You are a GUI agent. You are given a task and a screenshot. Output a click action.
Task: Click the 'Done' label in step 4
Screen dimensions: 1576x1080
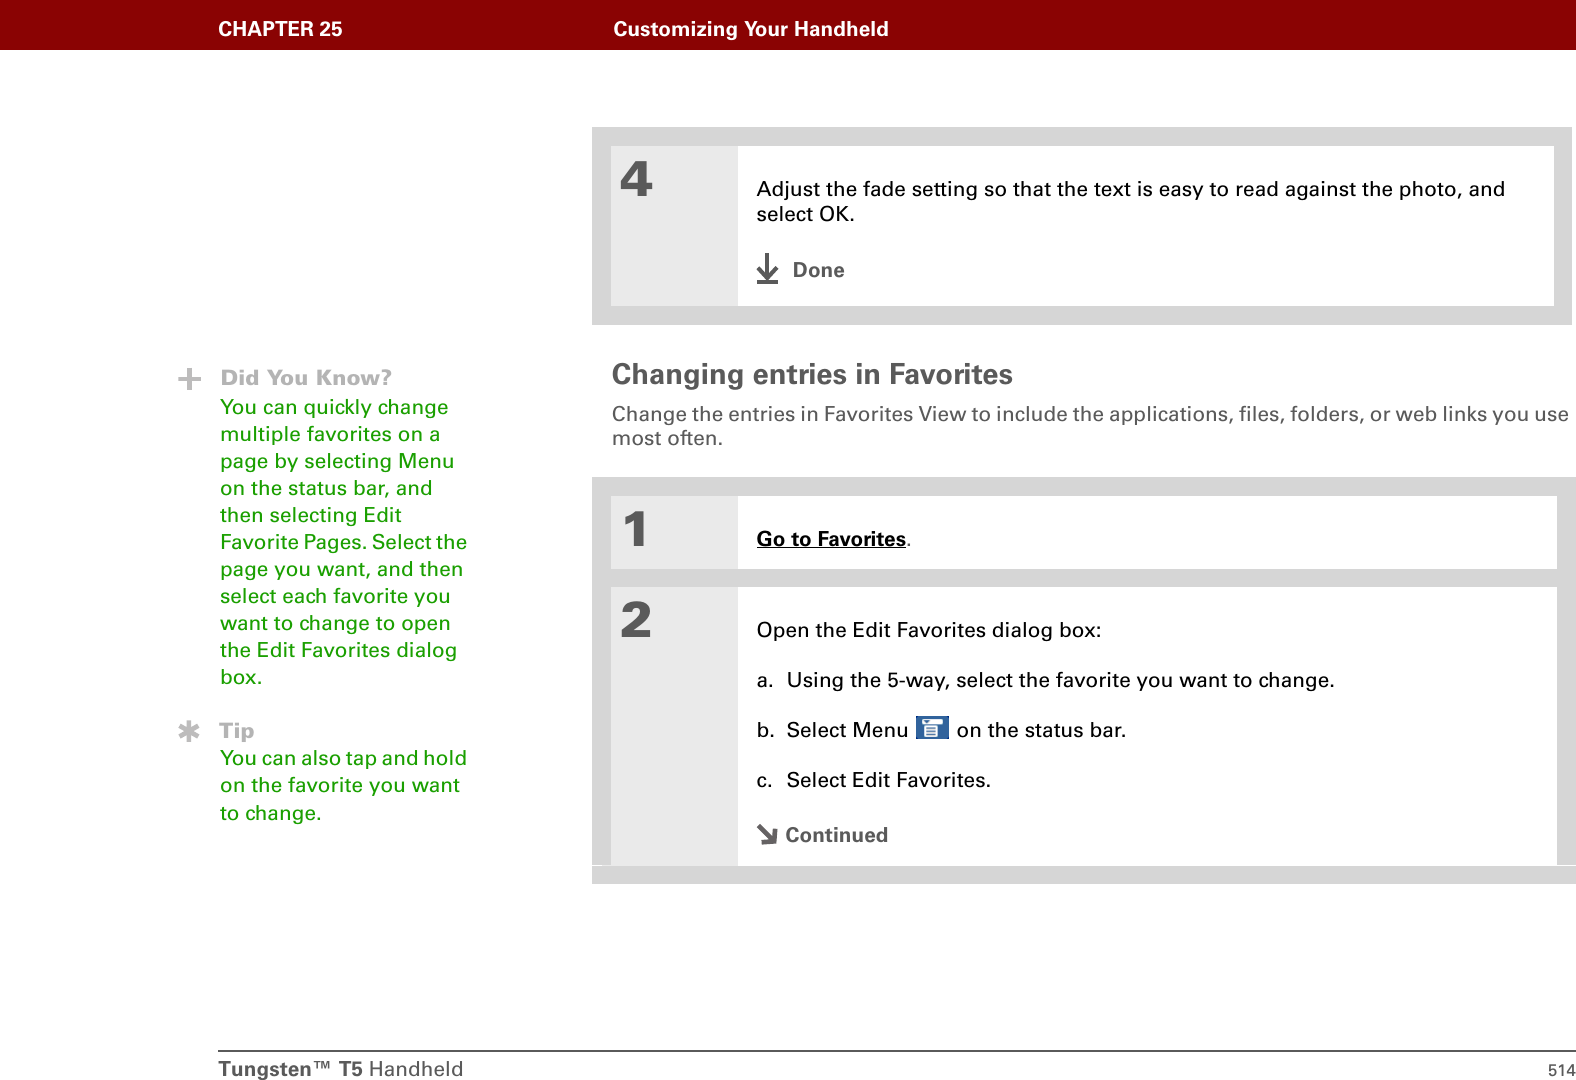click(x=818, y=270)
